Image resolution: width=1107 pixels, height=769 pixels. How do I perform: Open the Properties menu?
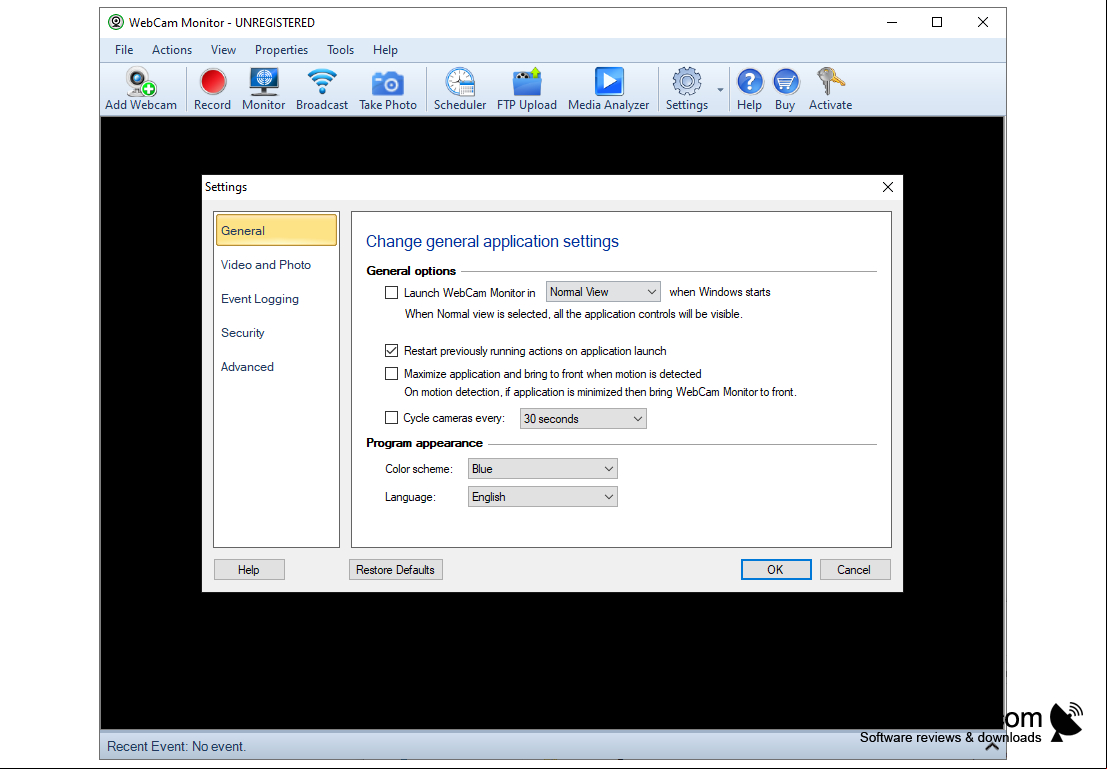(281, 50)
